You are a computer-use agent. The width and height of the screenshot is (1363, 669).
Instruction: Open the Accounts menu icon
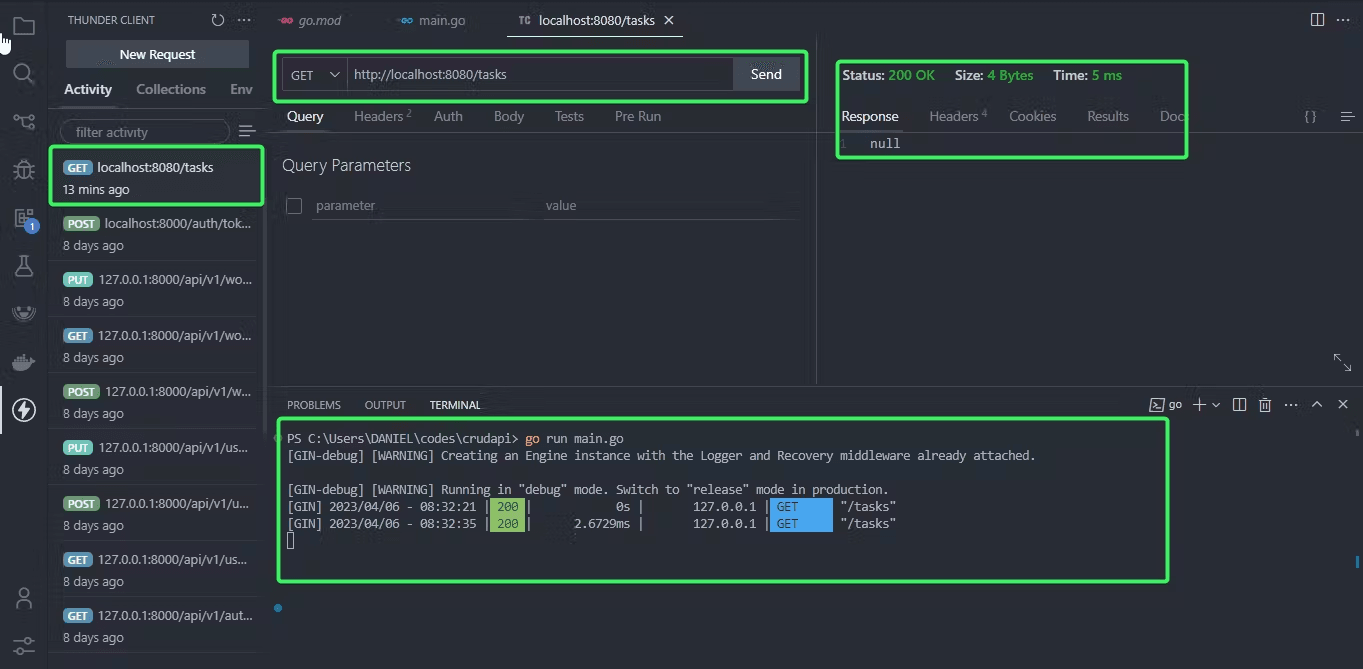point(24,598)
